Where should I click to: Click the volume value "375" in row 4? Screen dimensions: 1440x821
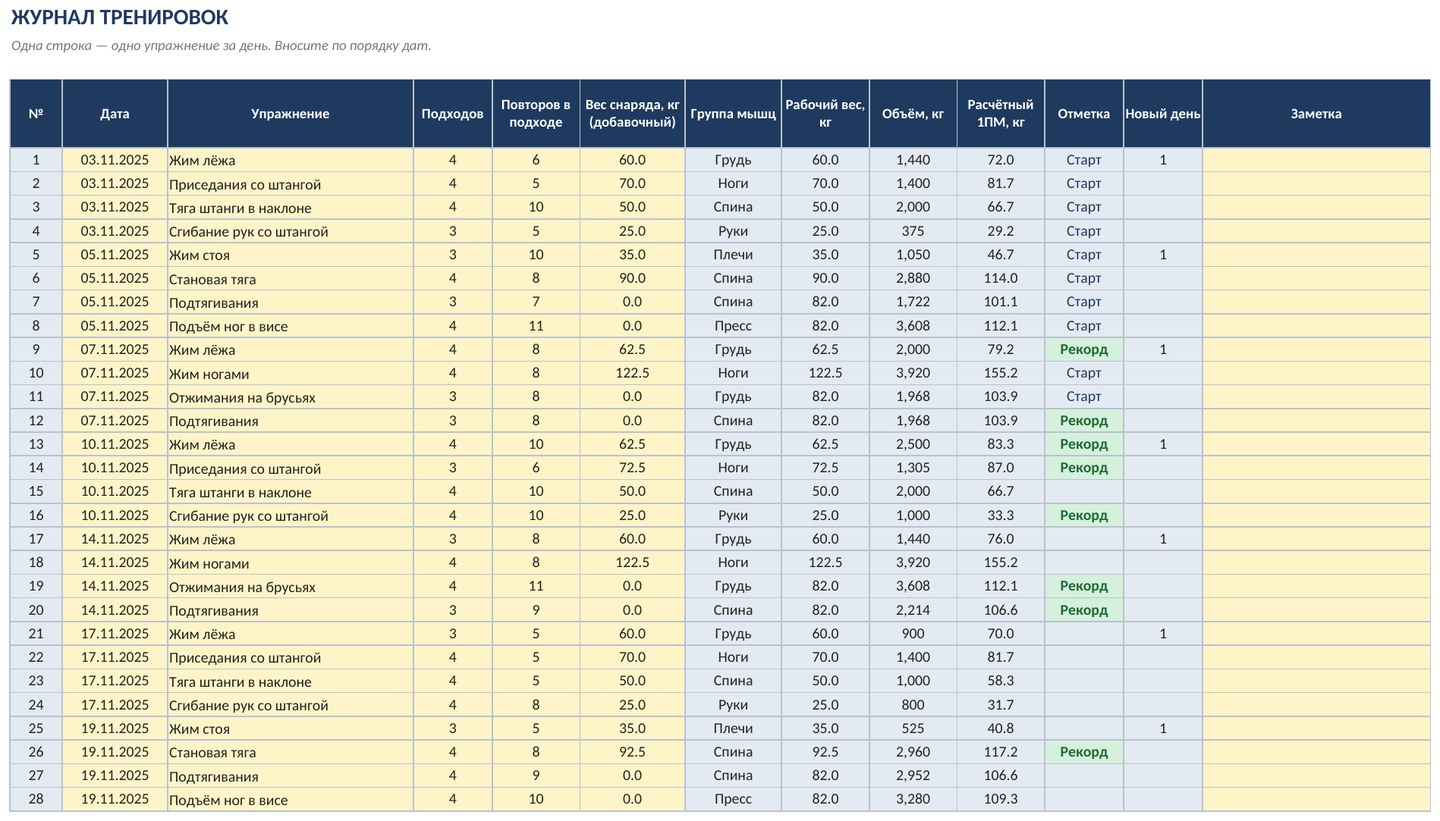click(x=913, y=231)
